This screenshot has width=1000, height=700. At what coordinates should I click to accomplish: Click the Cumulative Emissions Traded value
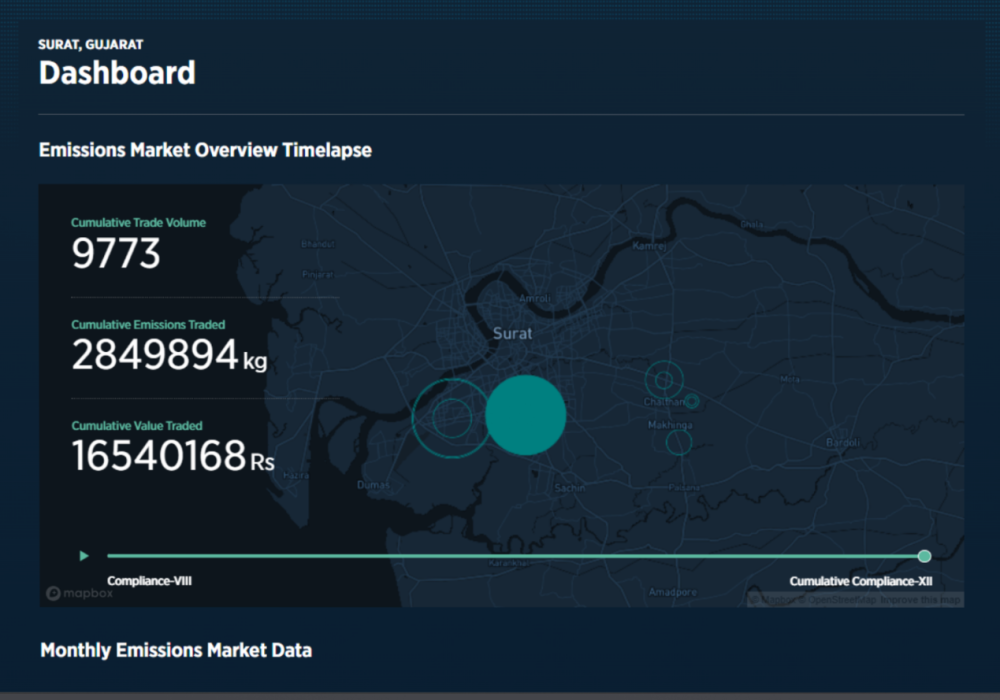pyautogui.click(x=154, y=355)
